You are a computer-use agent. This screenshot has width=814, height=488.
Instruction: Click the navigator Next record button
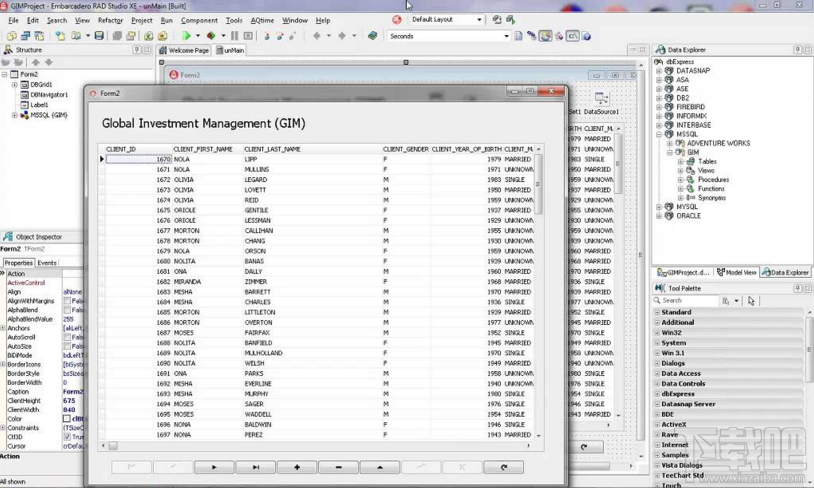pos(214,467)
